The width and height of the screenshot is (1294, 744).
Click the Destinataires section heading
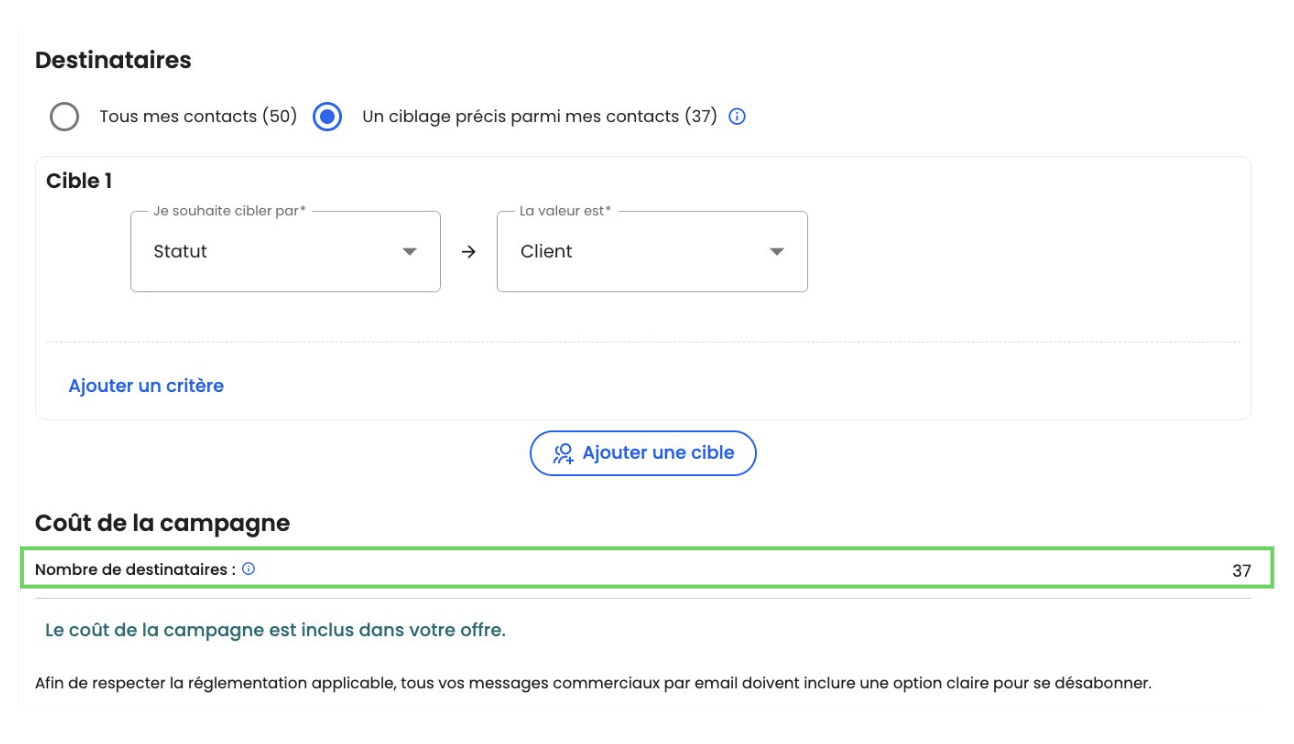click(x=113, y=60)
